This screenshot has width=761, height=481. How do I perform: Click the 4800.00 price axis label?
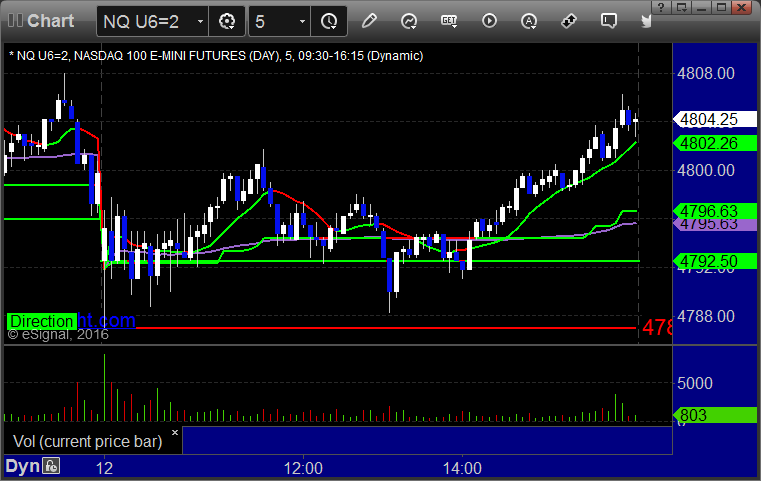click(x=706, y=170)
